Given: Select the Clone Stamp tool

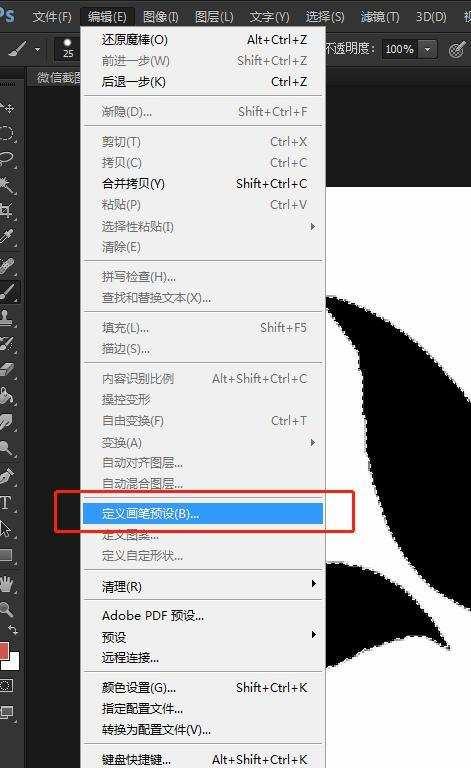Looking at the screenshot, I should [x=7, y=317].
